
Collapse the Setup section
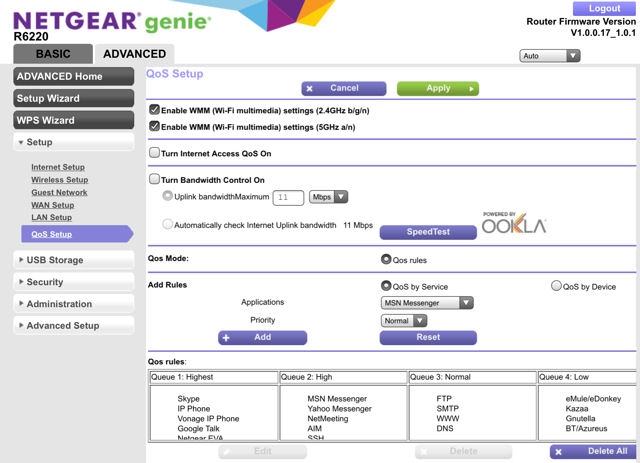(73, 142)
